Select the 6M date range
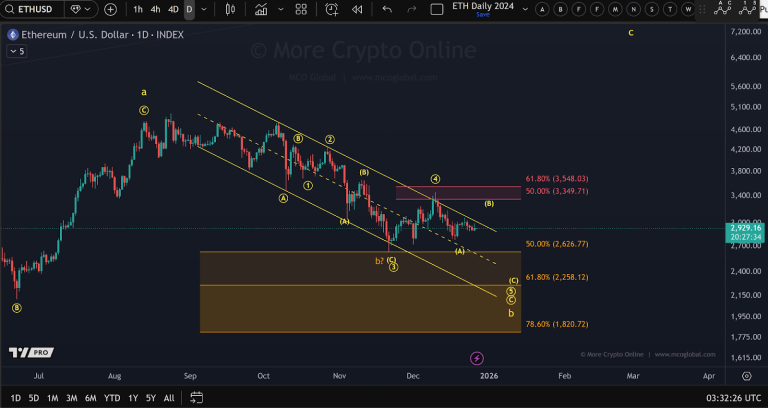The height and width of the screenshot is (408, 768). point(91,398)
